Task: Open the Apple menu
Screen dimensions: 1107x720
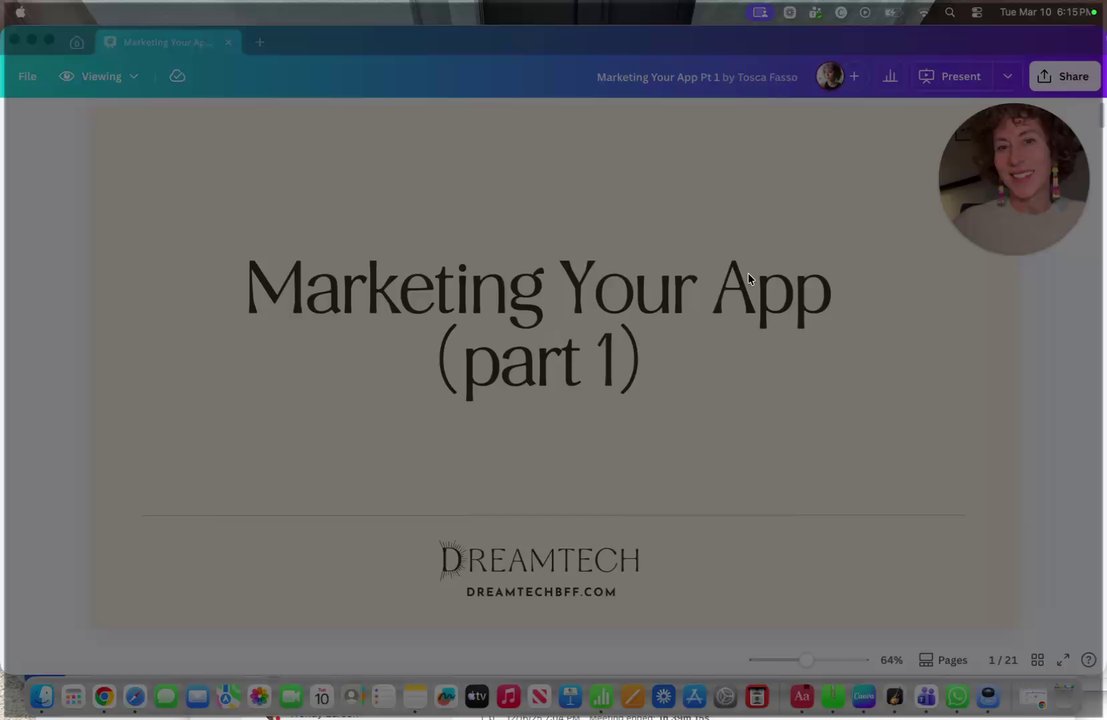Action: [x=20, y=12]
